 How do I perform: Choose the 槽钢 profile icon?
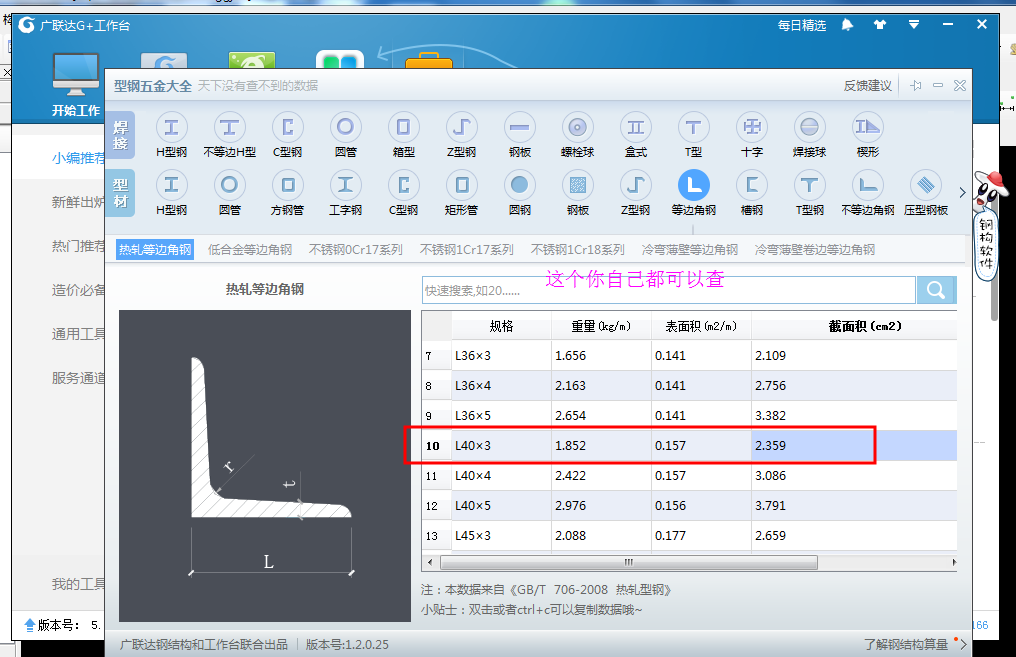pyautogui.click(x=752, y=185)
